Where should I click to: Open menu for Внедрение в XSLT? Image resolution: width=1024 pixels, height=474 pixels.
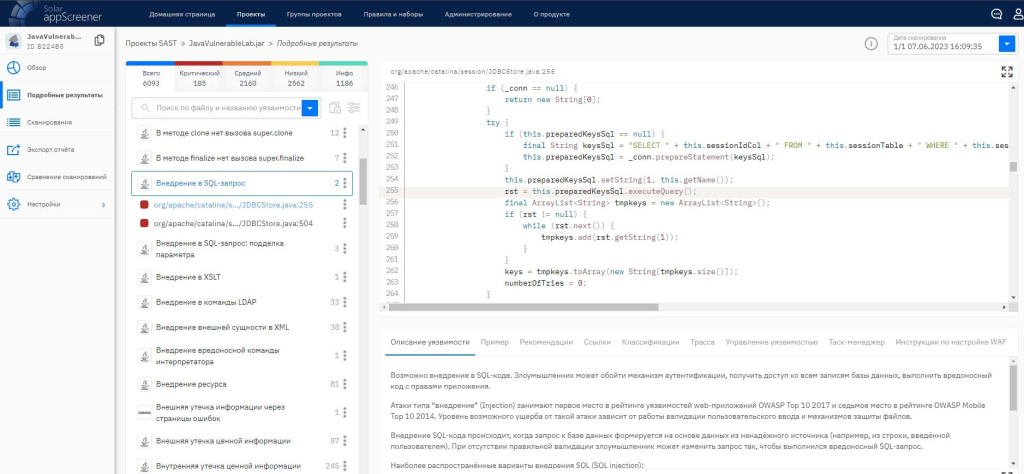click(345, 277)
